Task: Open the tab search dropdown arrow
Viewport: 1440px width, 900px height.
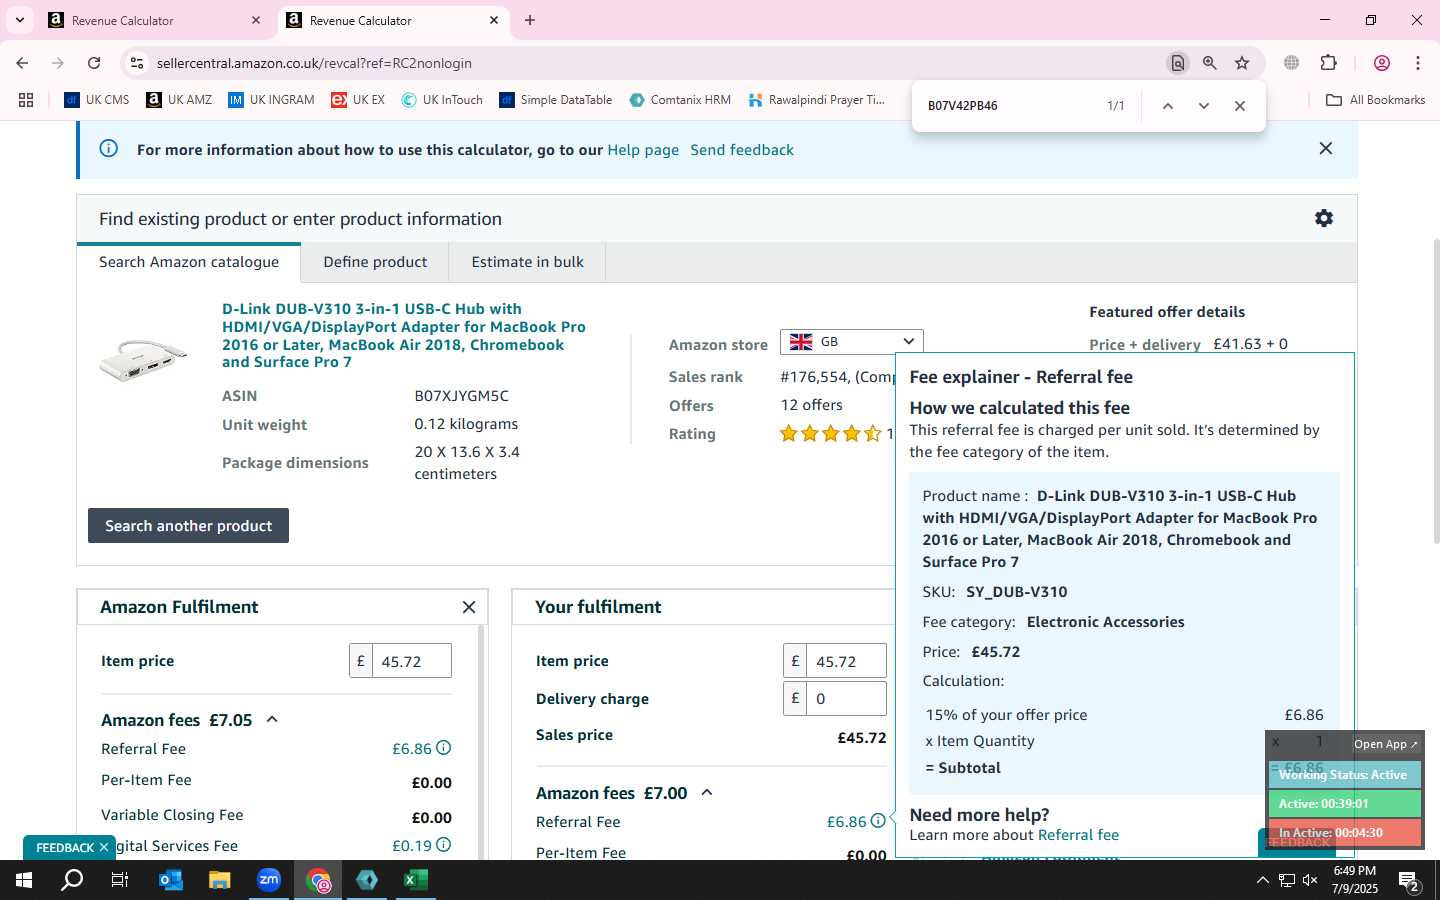Action: click(19, 20)
